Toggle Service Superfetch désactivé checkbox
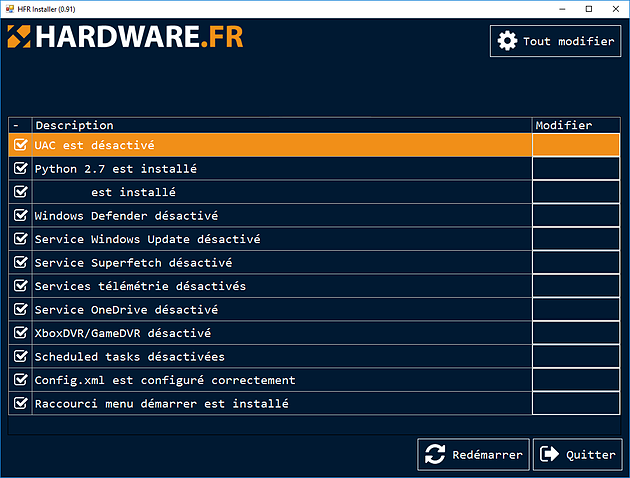Image resolution: width=630 pixels, height=478 pixels. click(x=20, y=262)
